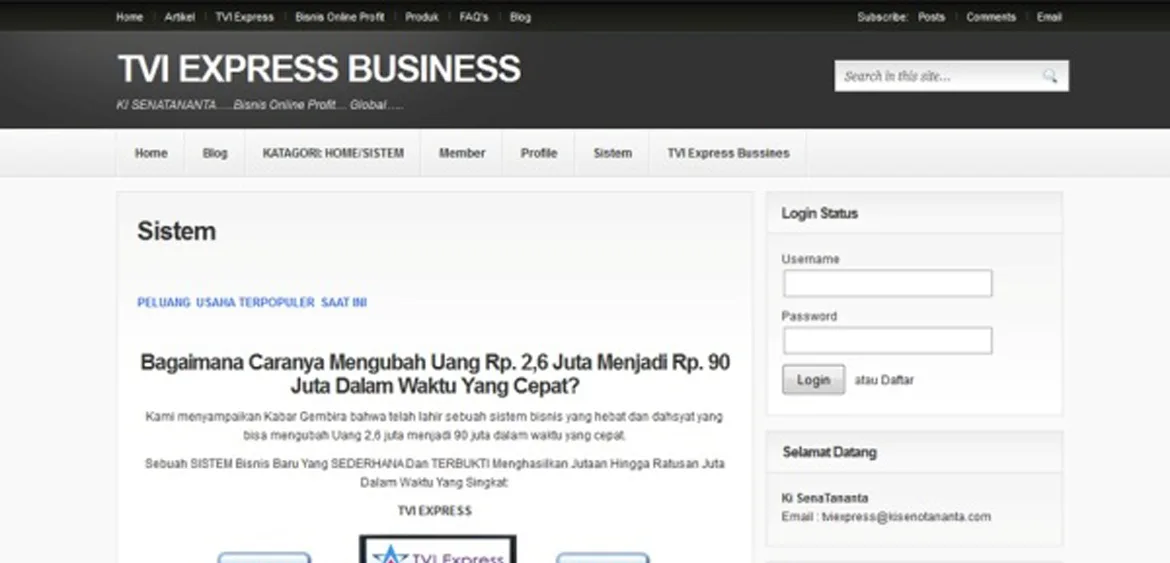Open Home in the top bar
1170x563 pixels.
point(129,17)
